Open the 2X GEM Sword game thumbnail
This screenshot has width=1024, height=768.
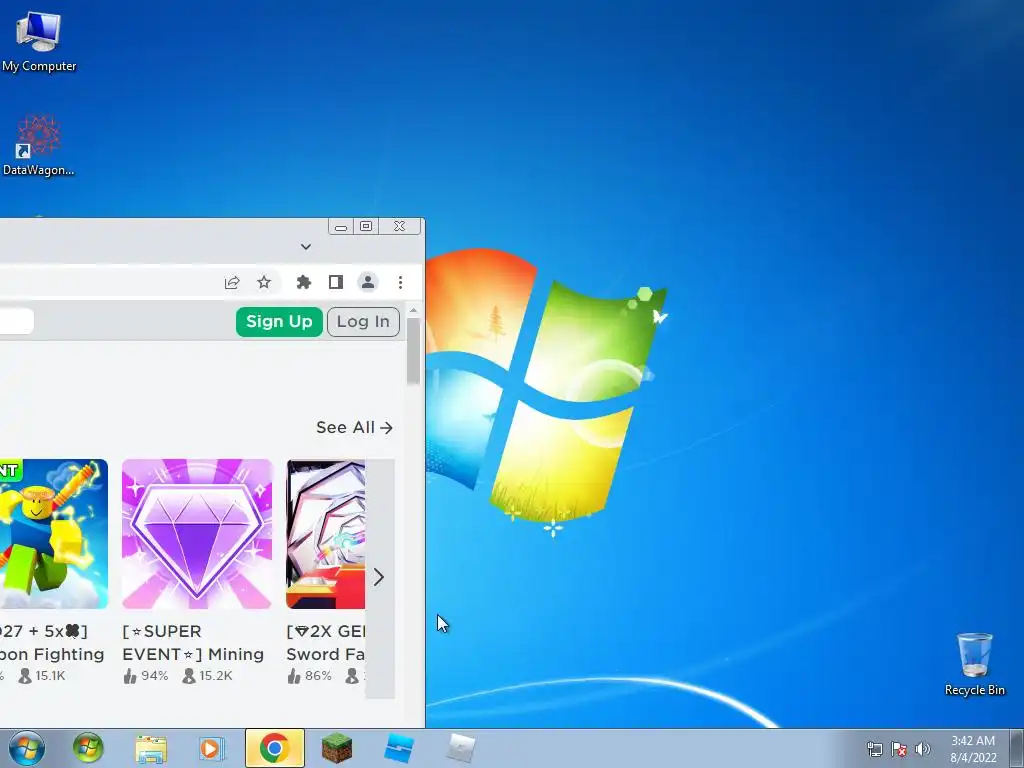tap(325, 534)
